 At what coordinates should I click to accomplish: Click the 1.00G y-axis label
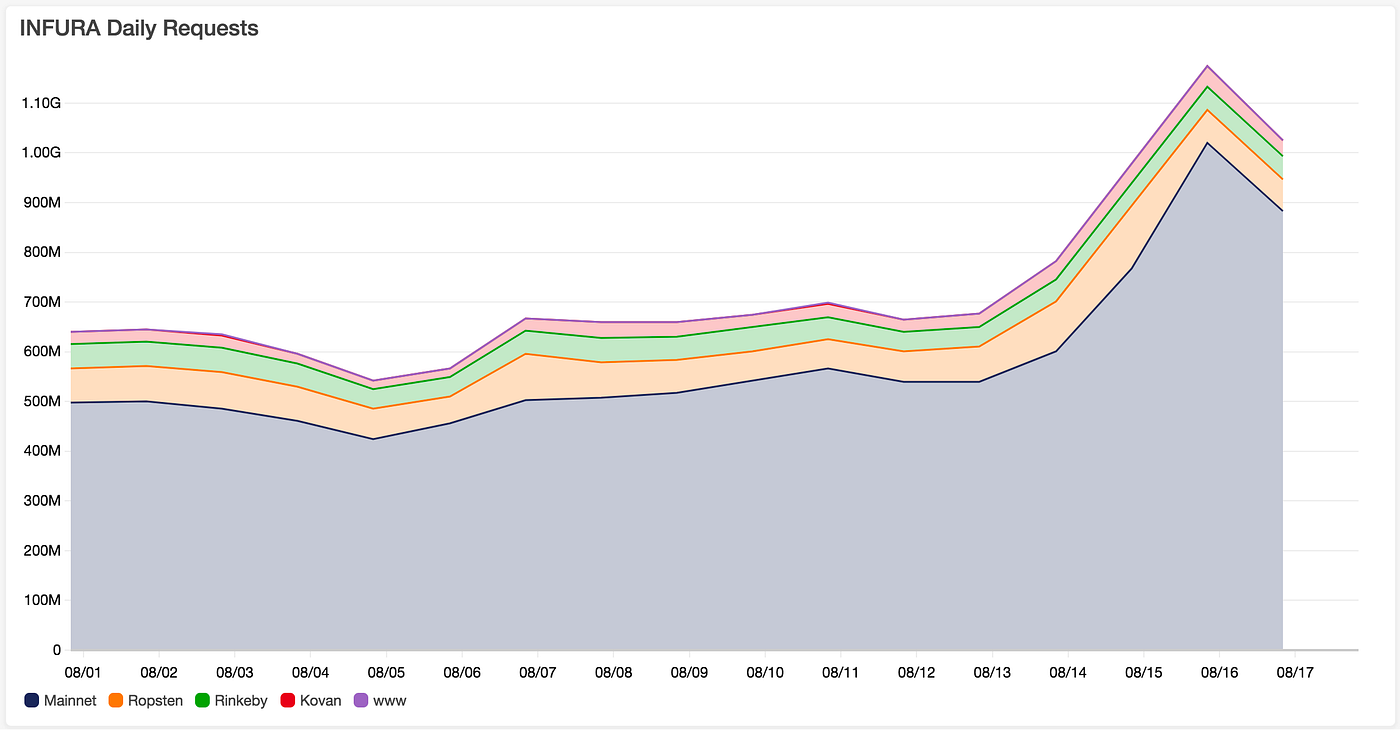point(41,153)
